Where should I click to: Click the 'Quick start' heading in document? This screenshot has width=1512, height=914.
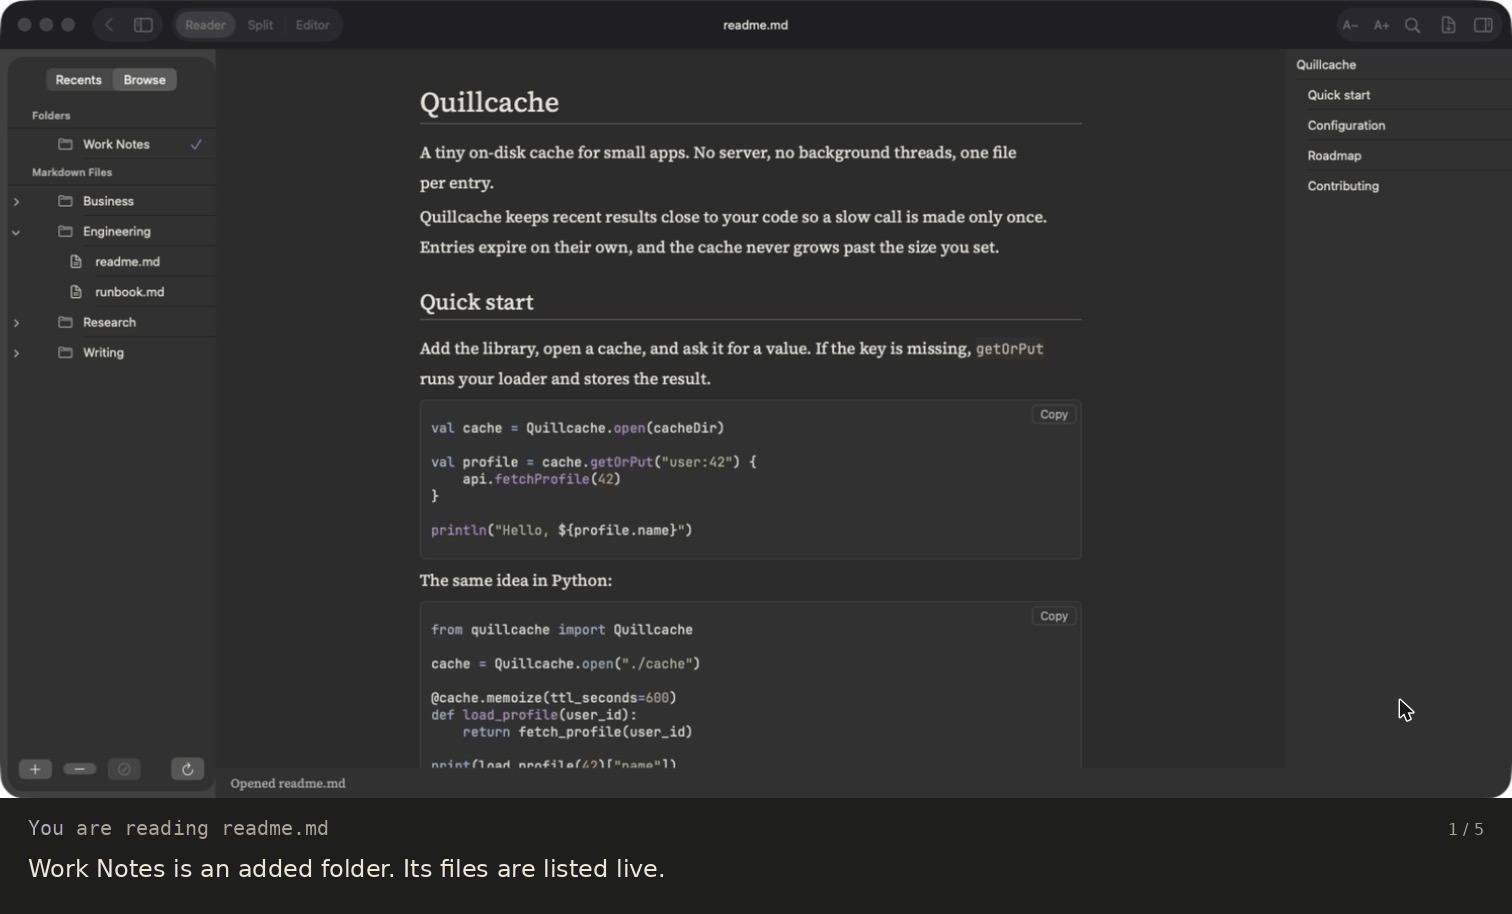(x=476, y=302)
